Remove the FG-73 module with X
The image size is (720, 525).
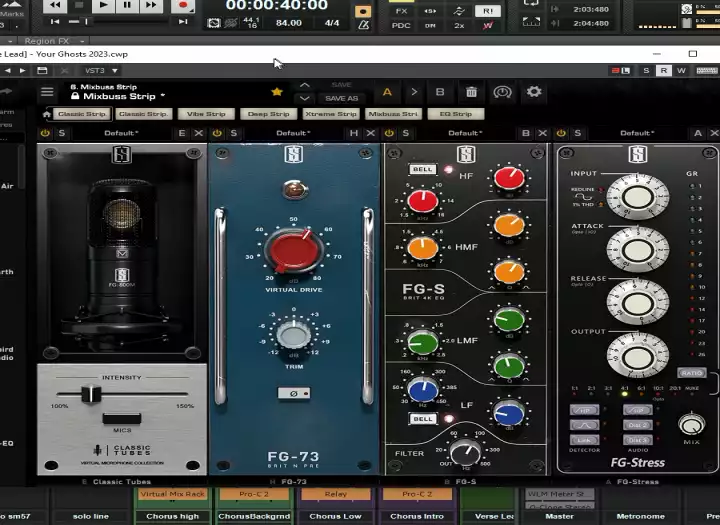[371, 133]
